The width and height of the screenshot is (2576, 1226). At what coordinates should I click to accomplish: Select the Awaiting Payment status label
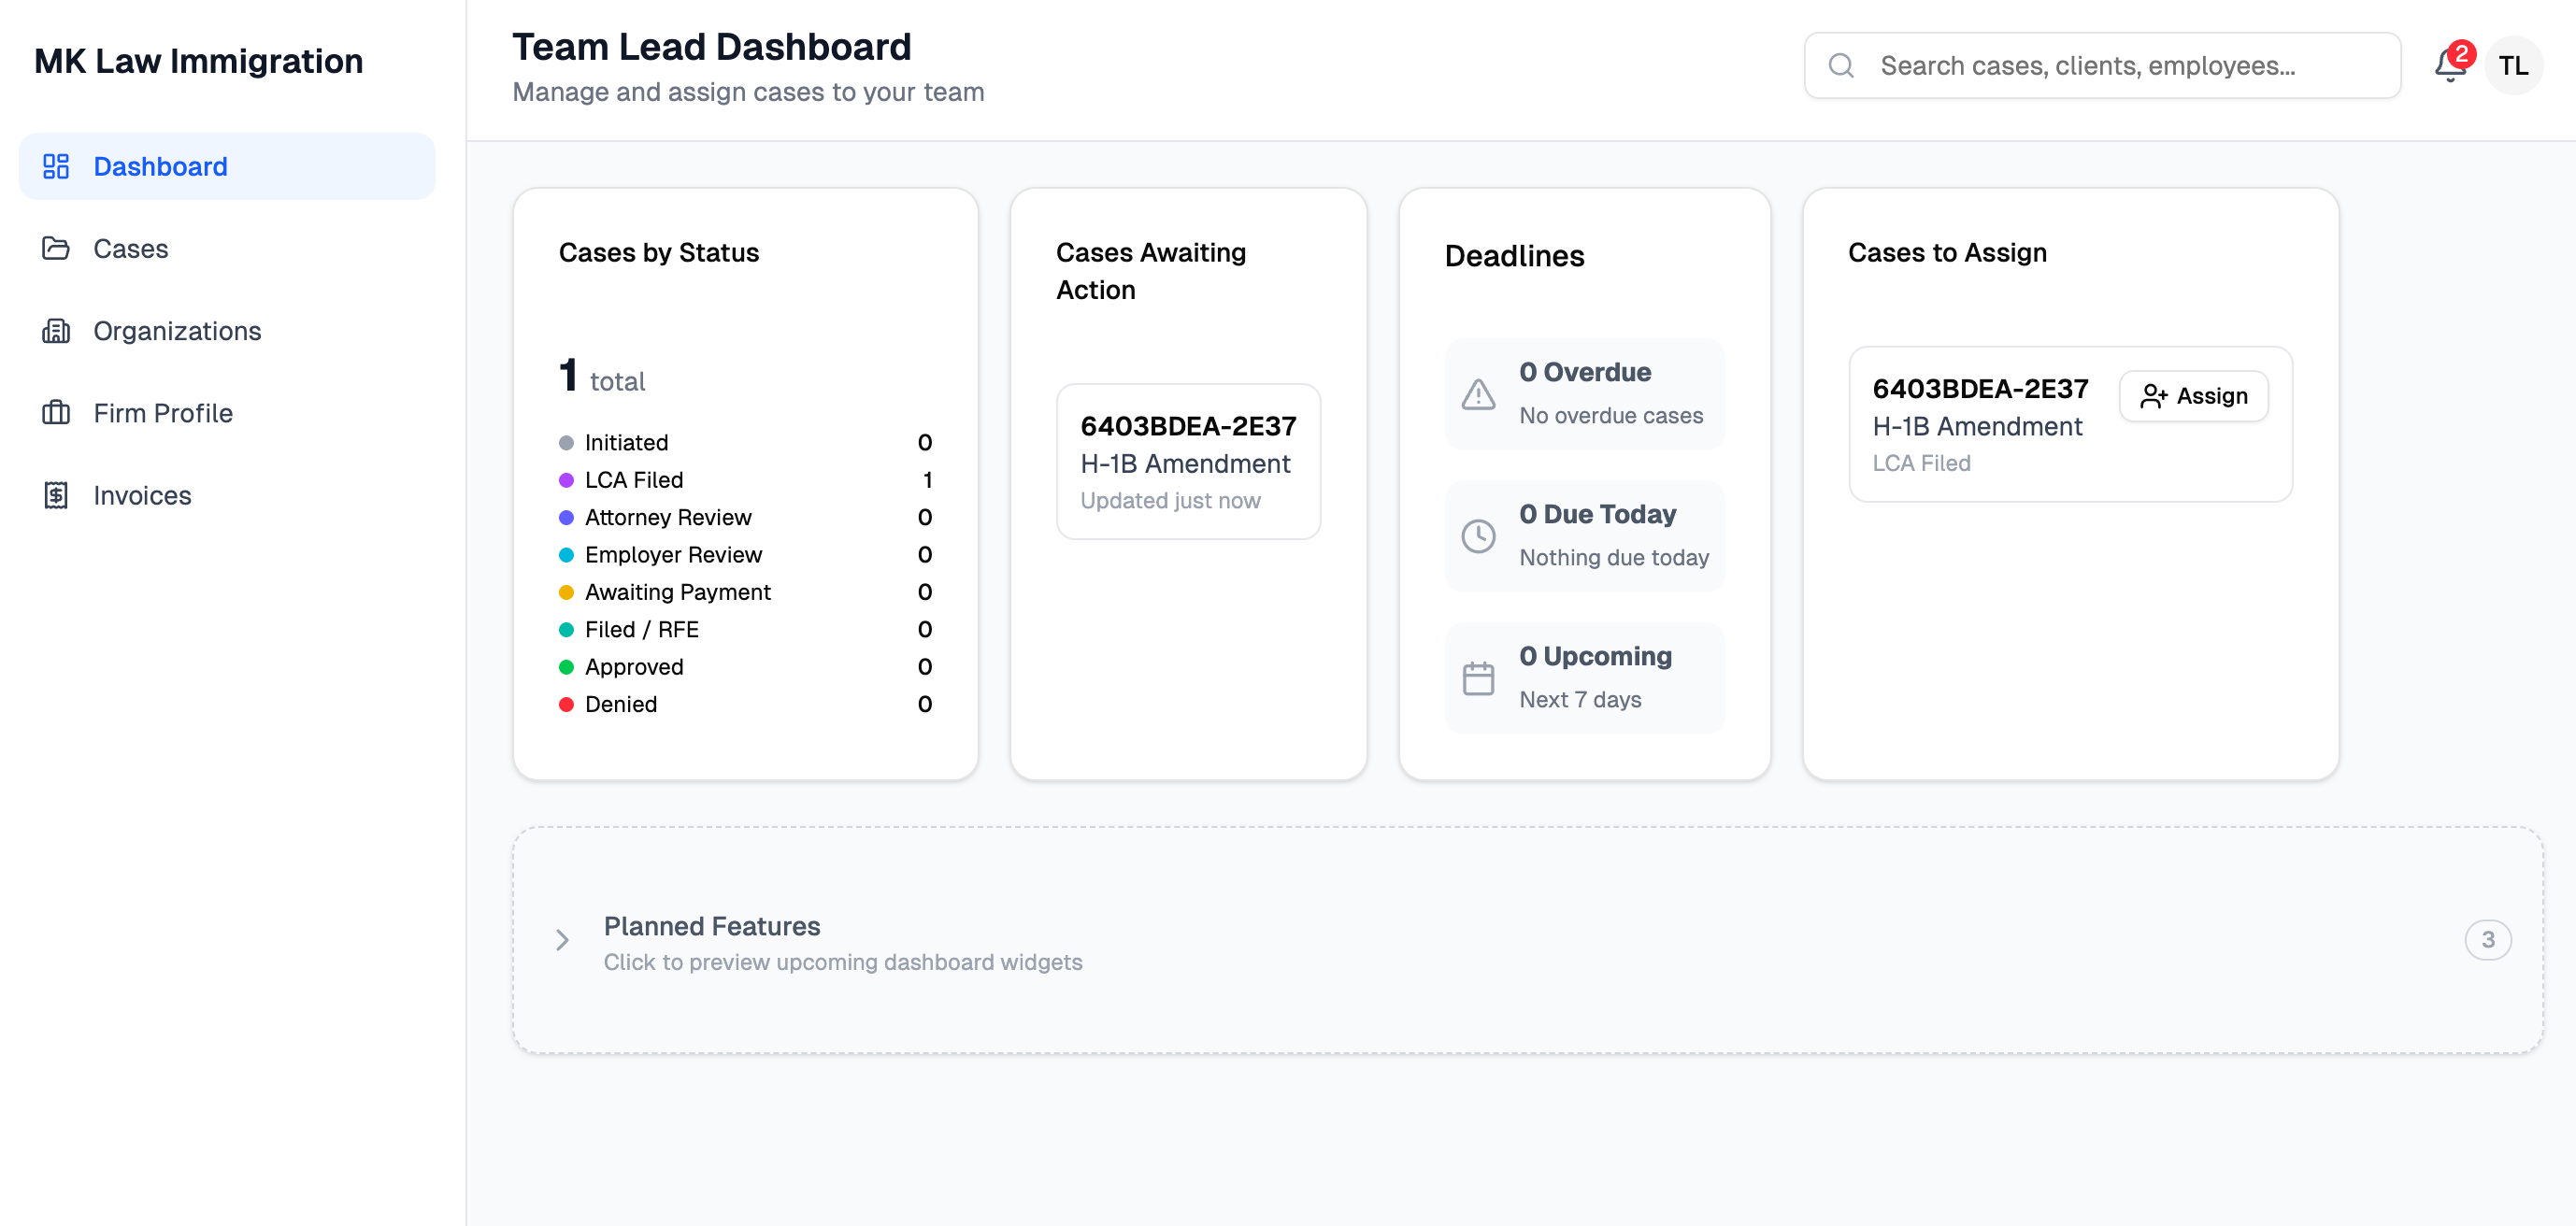tap(678, 592)
